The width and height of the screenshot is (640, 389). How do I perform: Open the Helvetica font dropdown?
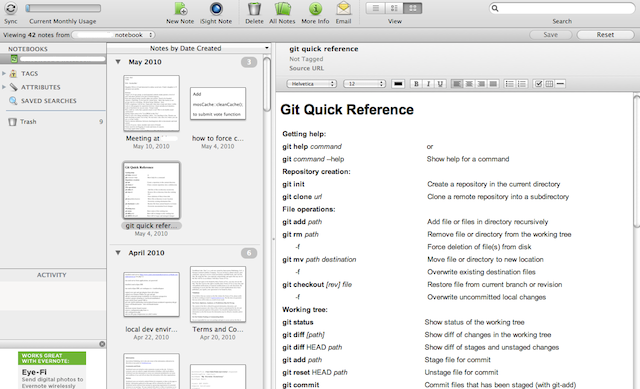pos(311,84)
